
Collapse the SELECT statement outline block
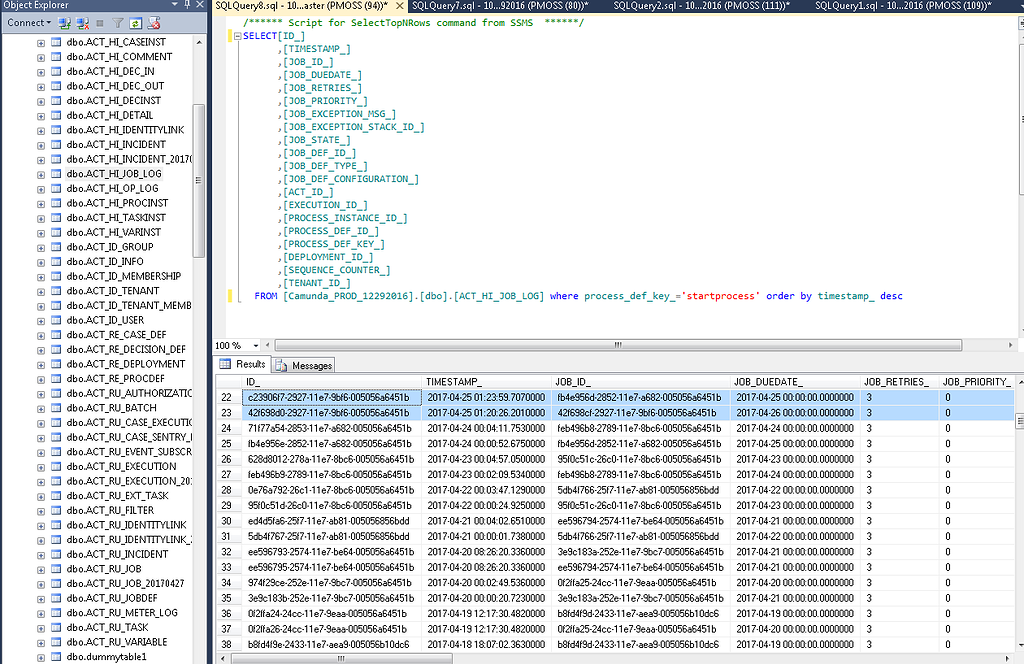pos(238,36)
